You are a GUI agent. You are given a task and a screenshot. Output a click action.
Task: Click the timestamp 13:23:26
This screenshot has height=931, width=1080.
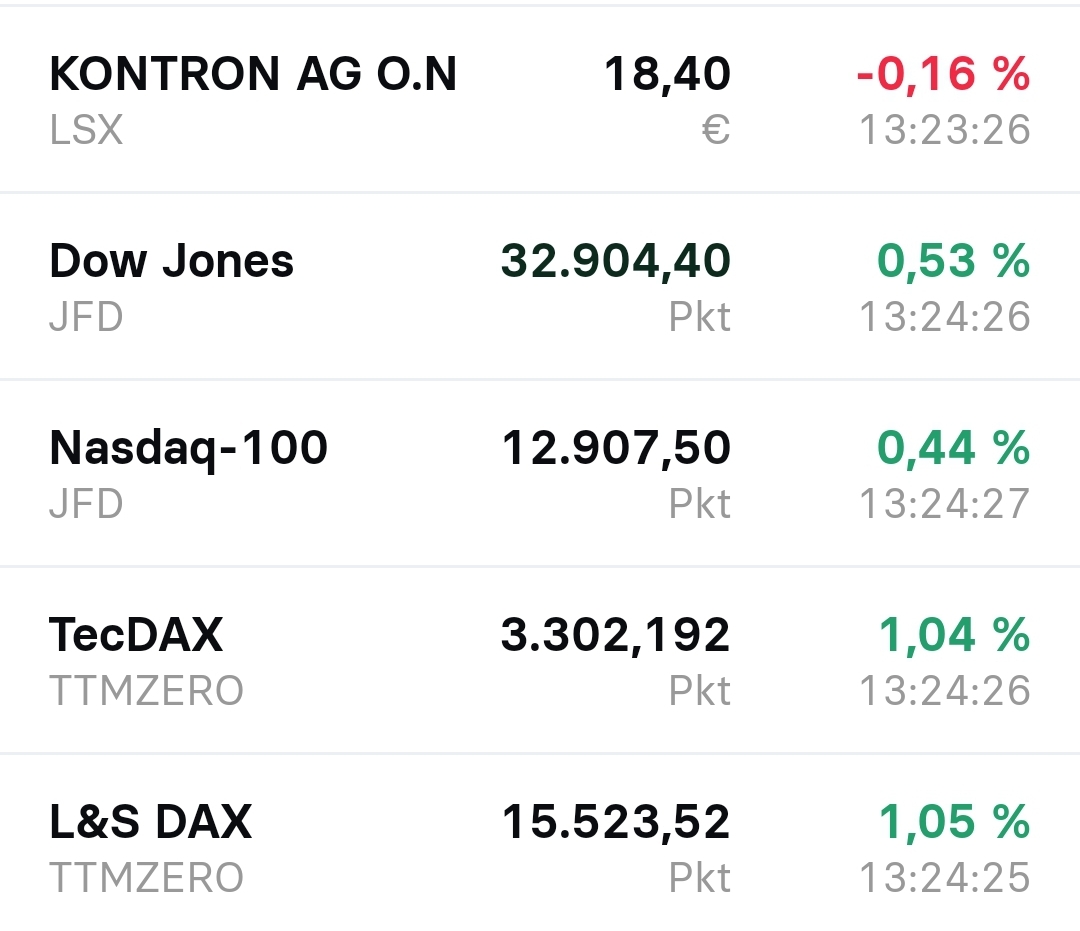945,130
